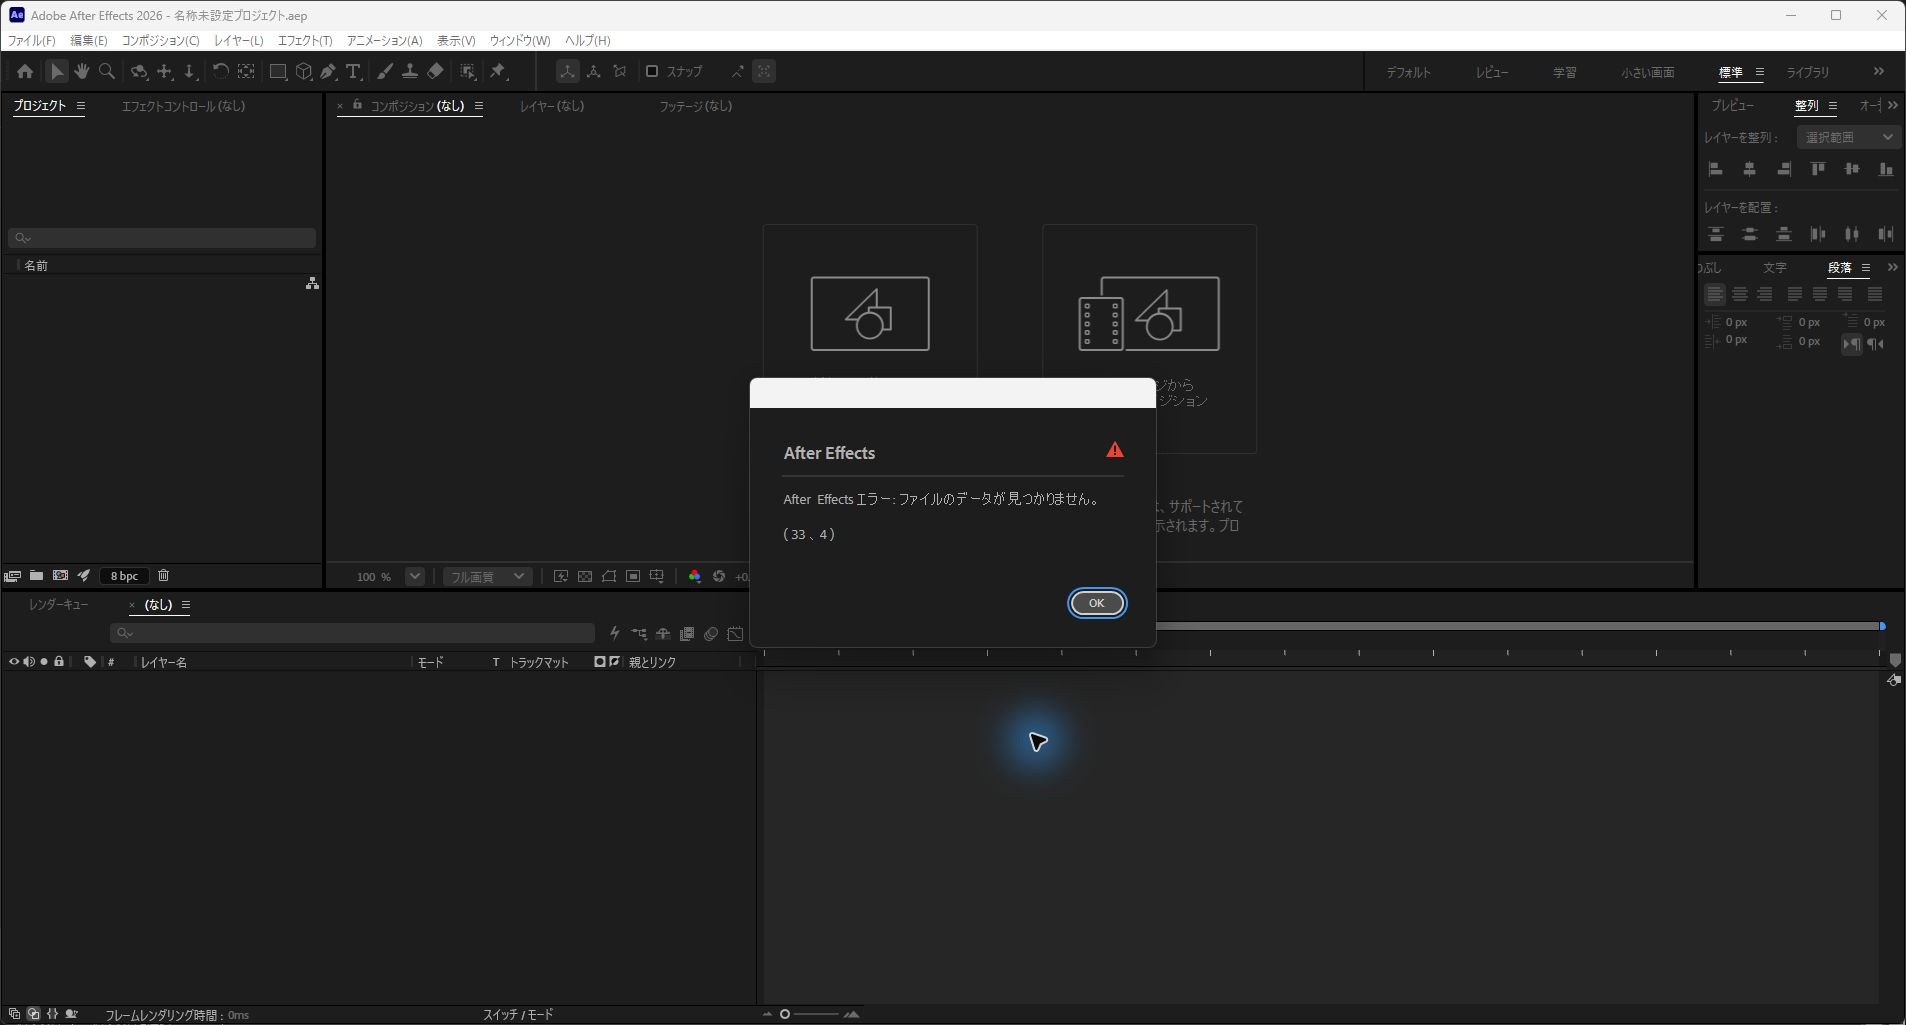Toggle the eye video column header
Image resolution: width=1906 pixels, height=1025 pixels.
pyautogui.click(x=14, y=662)
